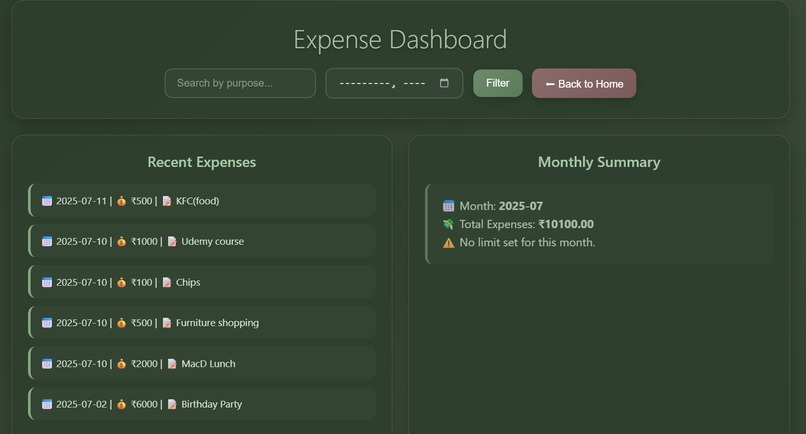Click the Monthly Summary heading
806x434 pixels.
[599, 162]
